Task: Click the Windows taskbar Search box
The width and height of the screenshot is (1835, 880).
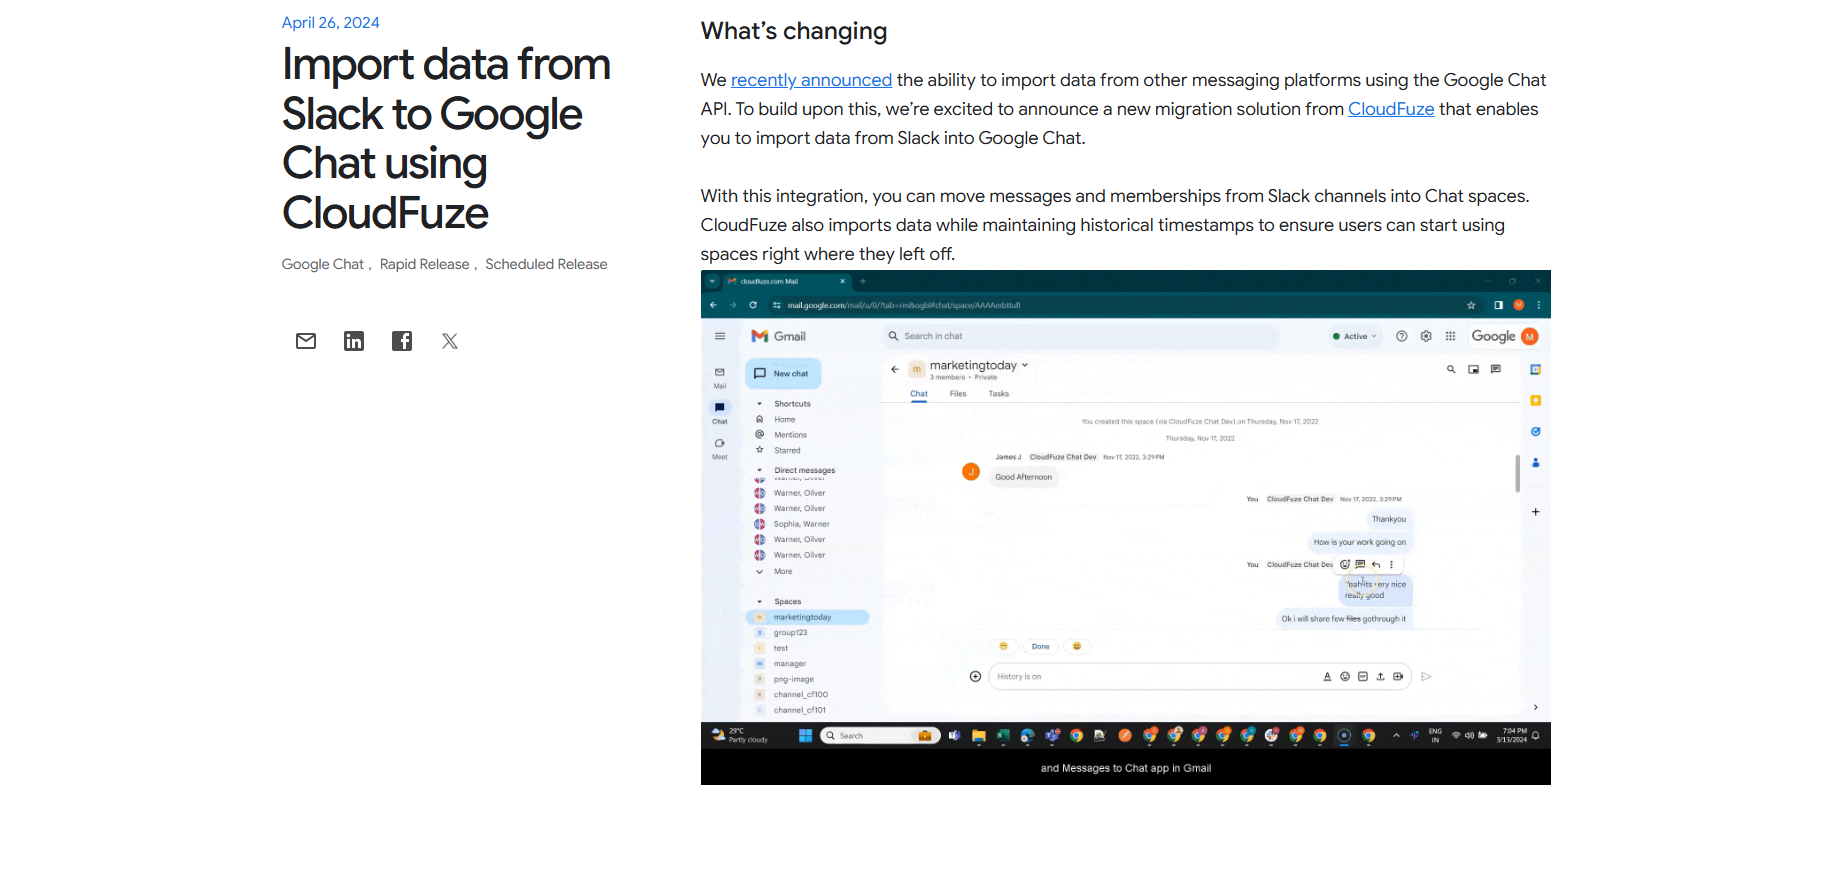Action: (x=880, y=736)
